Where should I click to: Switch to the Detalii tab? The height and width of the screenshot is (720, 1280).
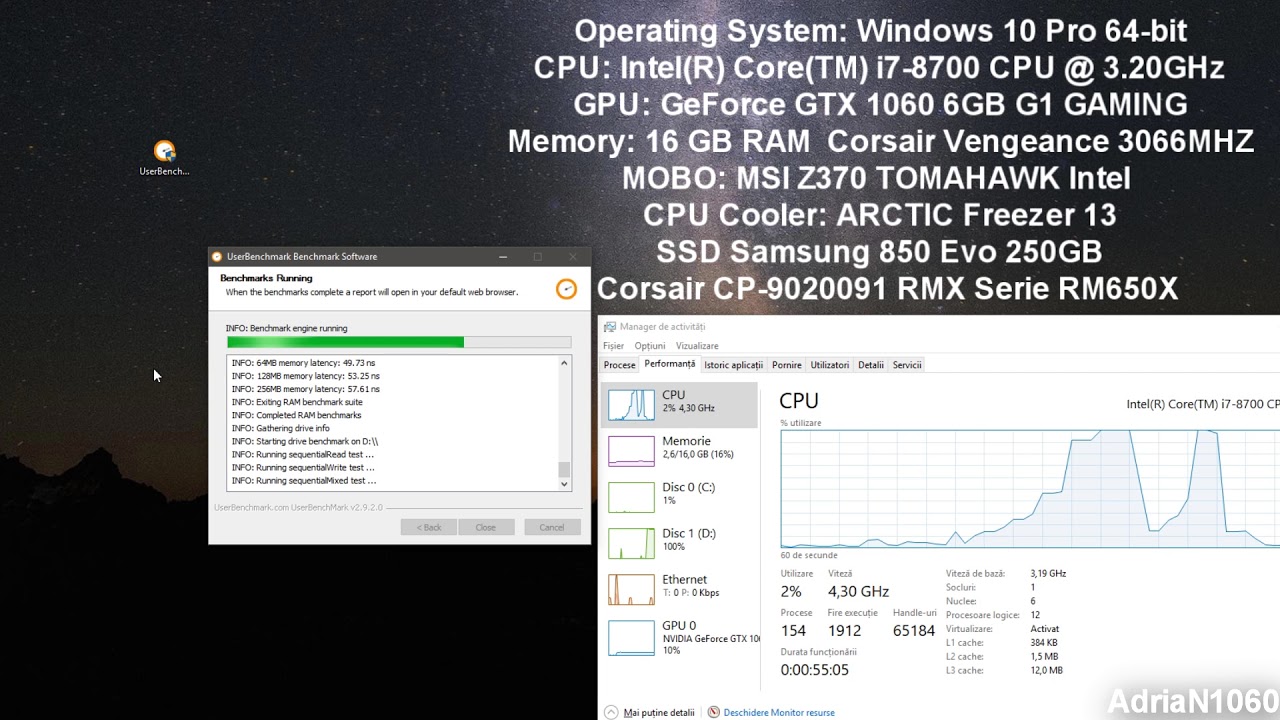coord(871,365)
